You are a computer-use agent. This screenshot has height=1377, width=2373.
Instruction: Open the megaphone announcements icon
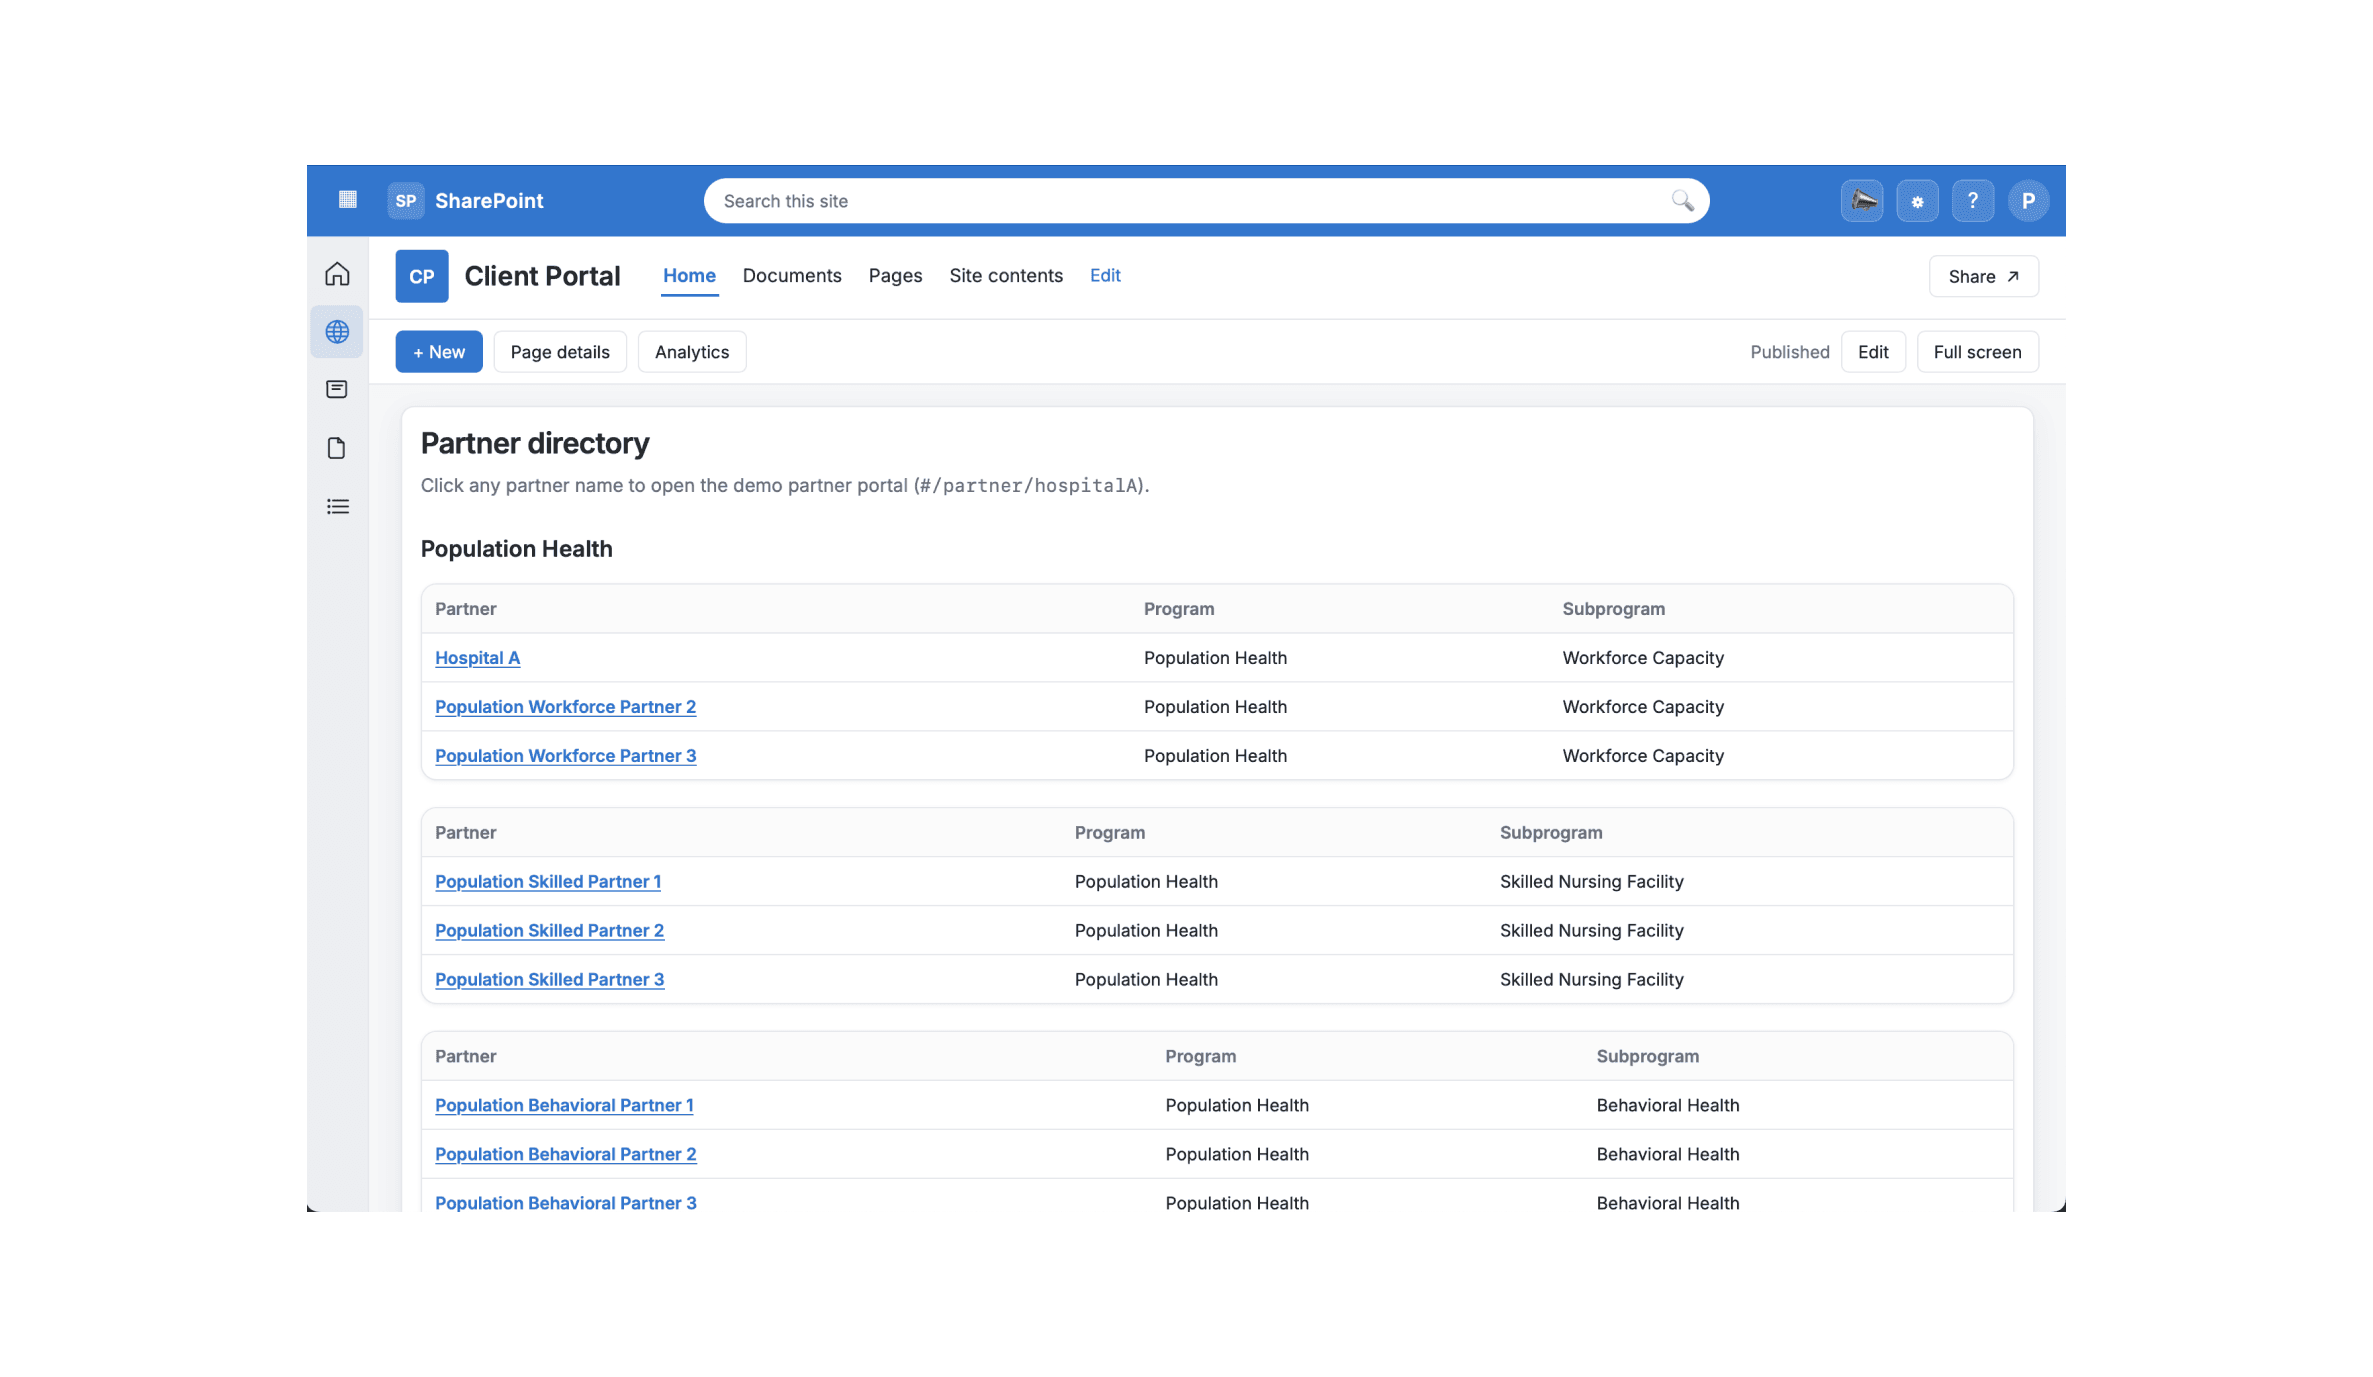[1862, 201]
